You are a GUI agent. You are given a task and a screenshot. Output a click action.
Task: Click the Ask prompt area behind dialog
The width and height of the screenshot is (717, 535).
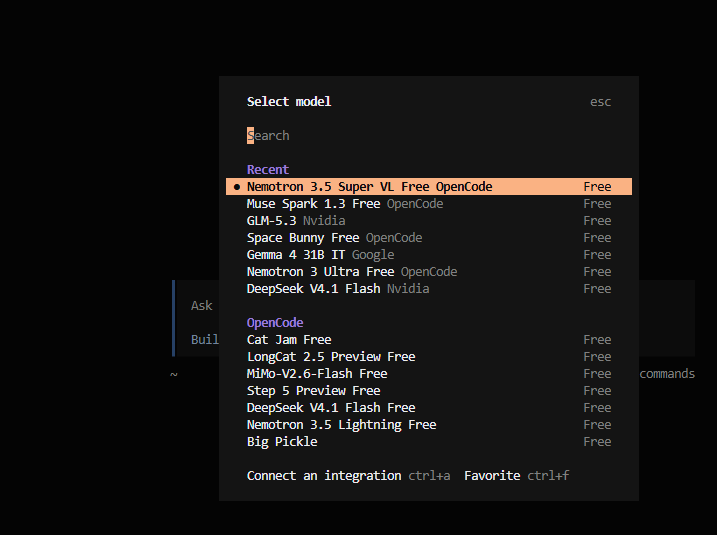tap(201, 305)
